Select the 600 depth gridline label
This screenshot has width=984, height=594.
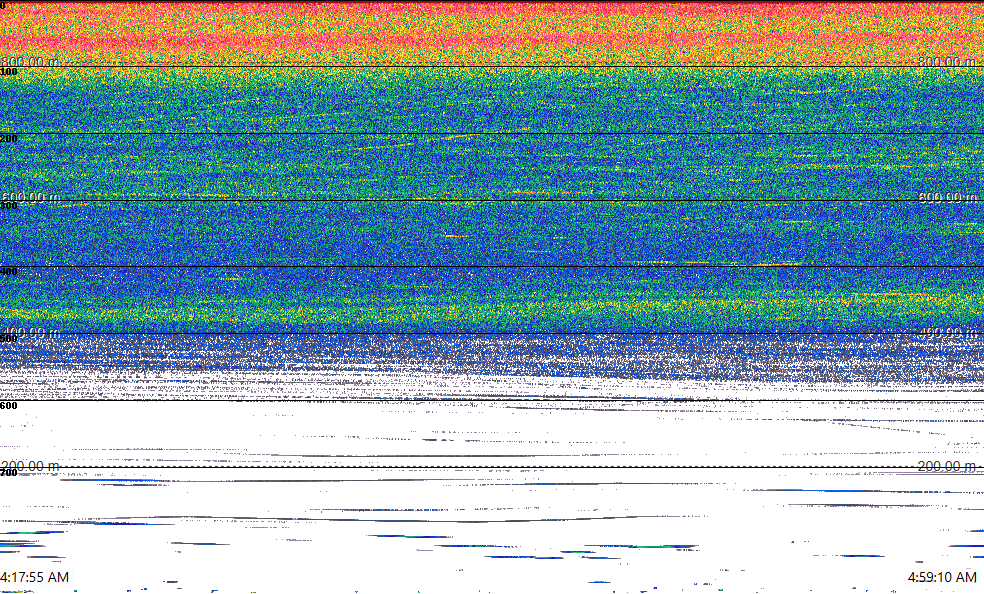click(x=9, y=406)
